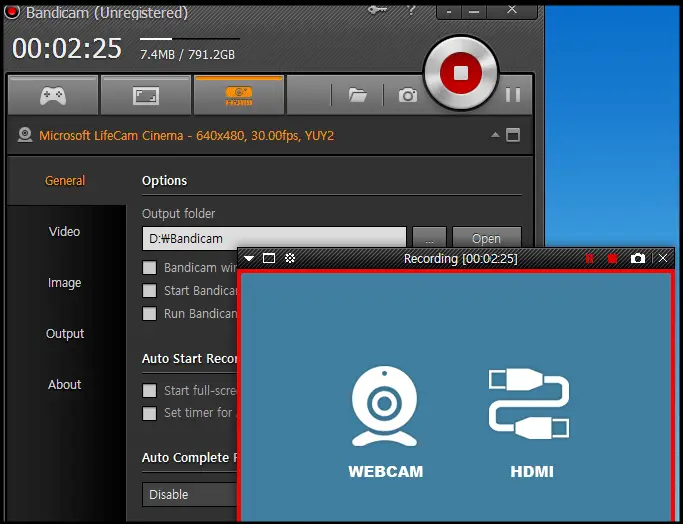Open help via the question mark icon

[x=411, y=9]
